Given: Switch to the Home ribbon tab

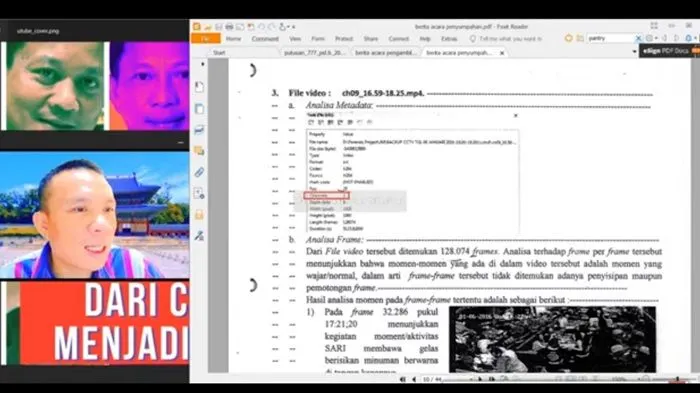Looking at the screenshot, I should click(x=233, y=39).
